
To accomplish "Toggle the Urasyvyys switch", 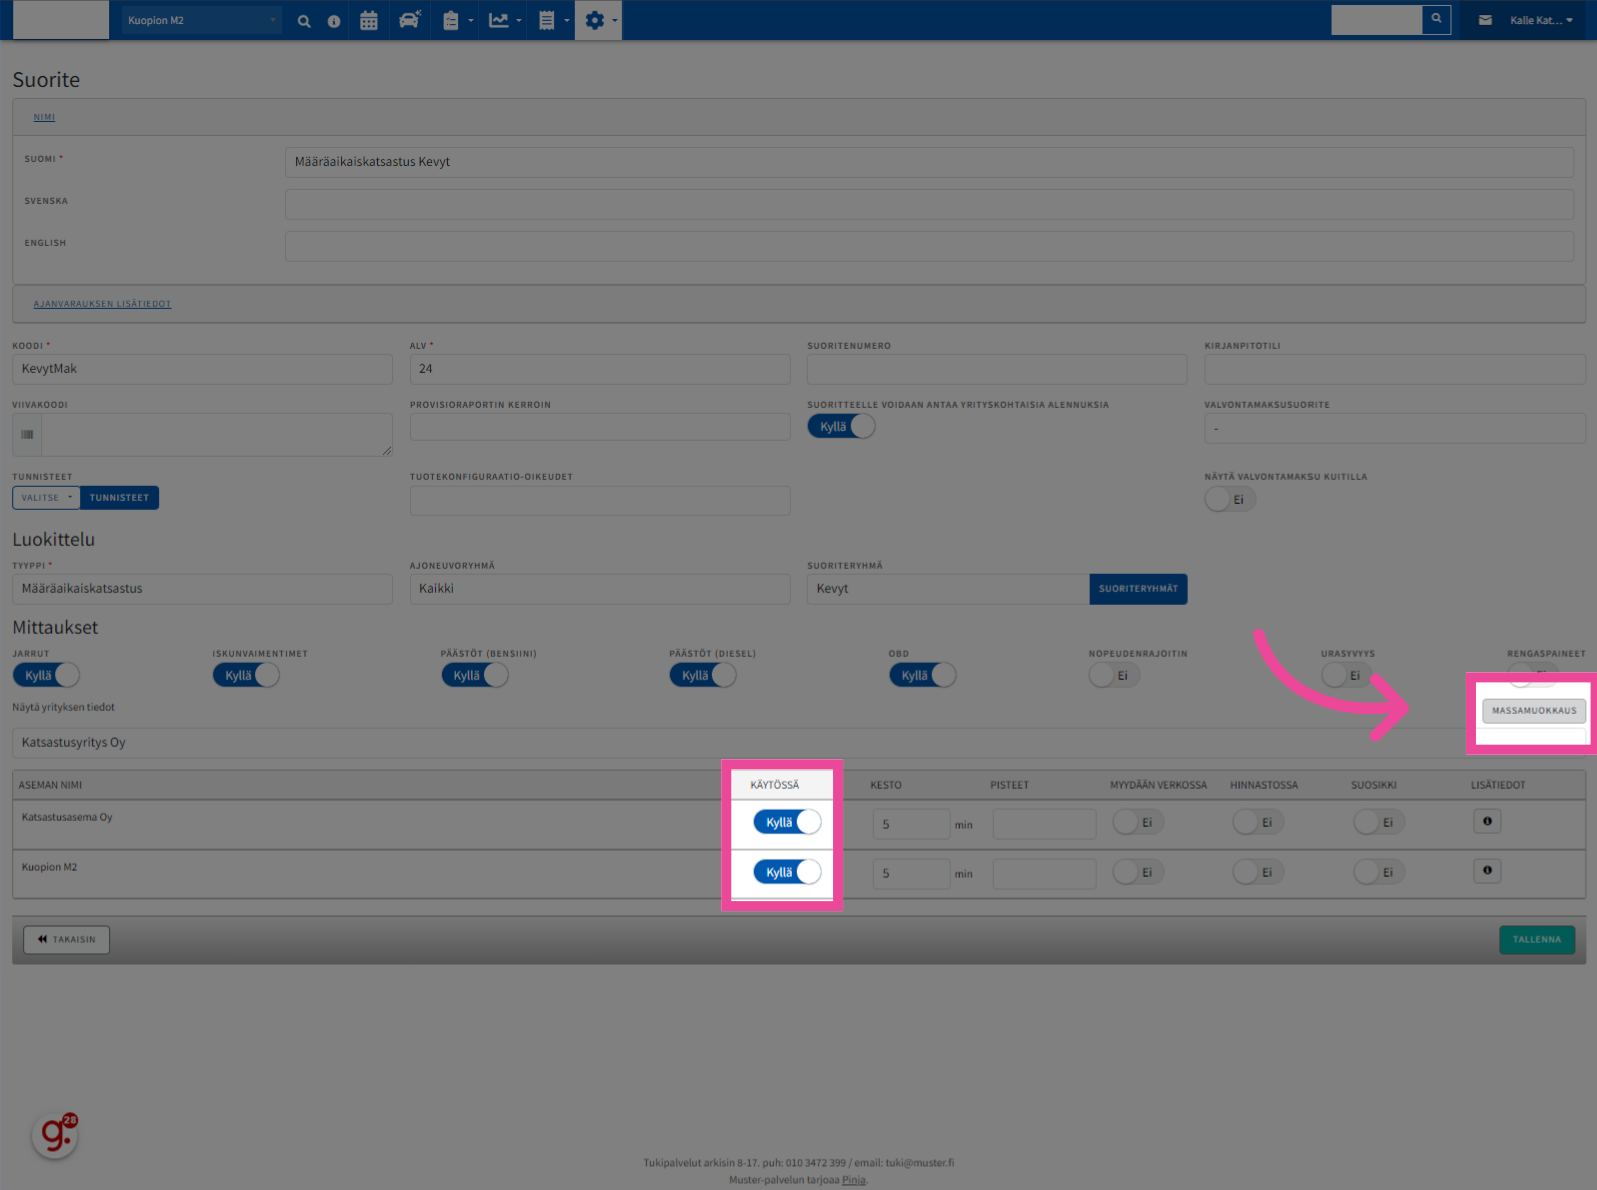I will [x=1347, y=676].
